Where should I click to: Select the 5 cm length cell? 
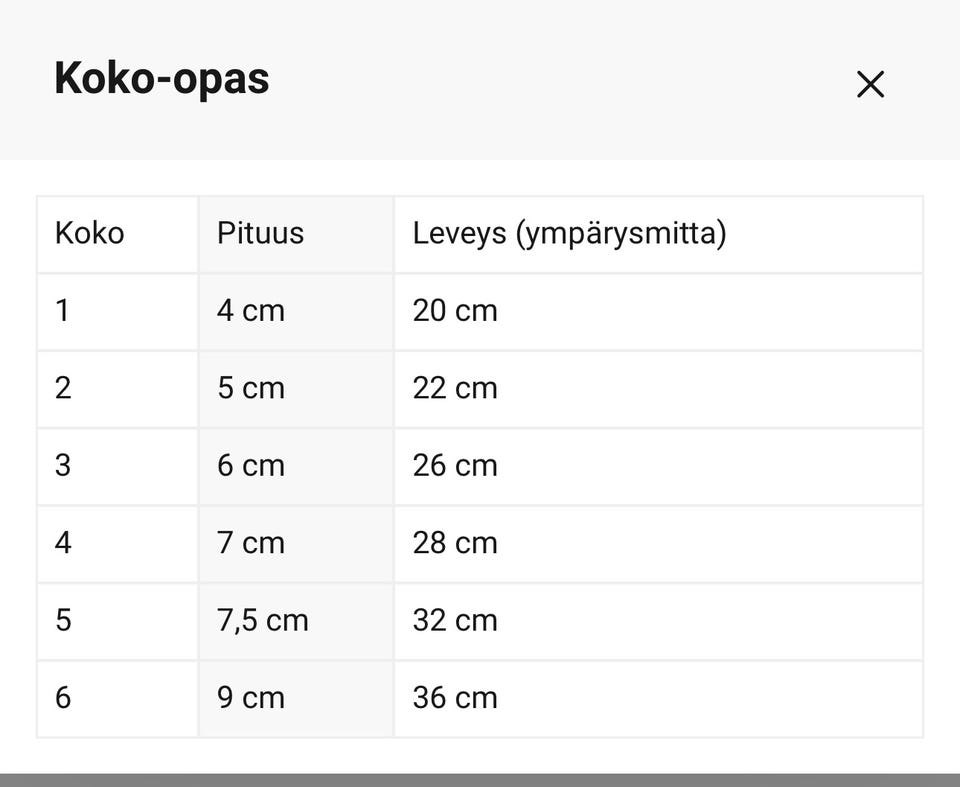coord(296,390)
